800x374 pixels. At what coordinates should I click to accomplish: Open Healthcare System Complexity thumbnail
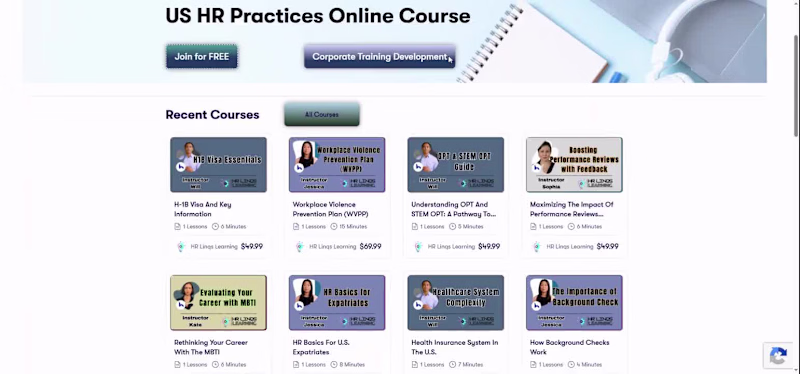[x=456, y=303]
